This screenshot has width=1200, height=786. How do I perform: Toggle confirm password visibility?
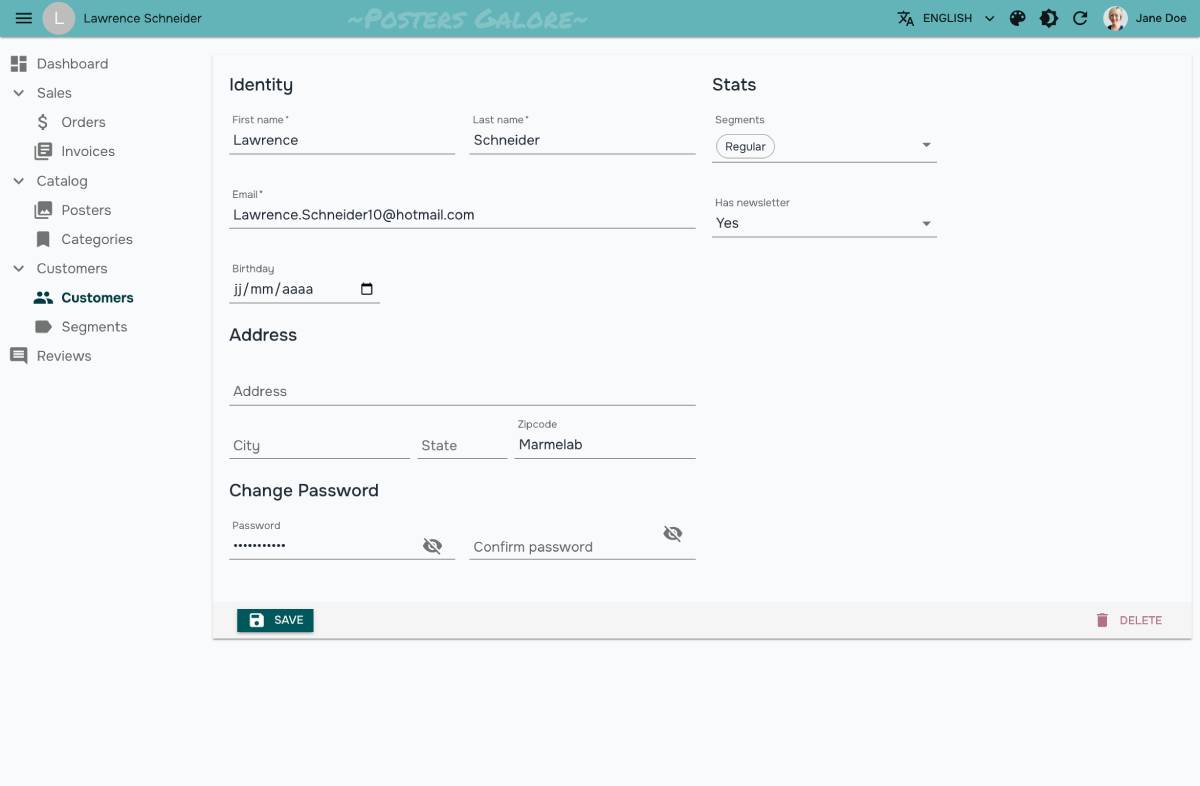pyautogui.click(x=673, y=534)
